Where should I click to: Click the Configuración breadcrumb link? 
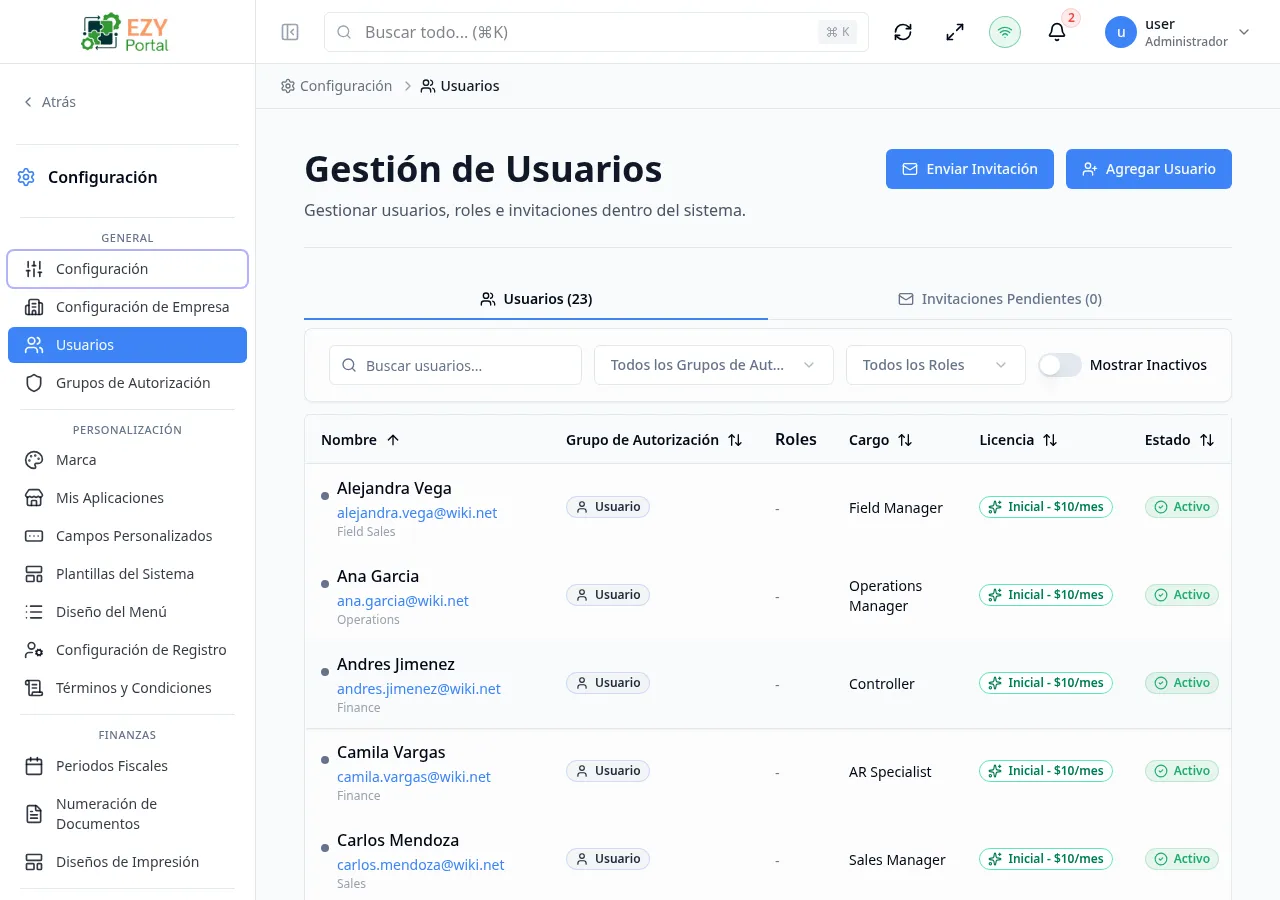pyautogui.click(x=336, y=86)
